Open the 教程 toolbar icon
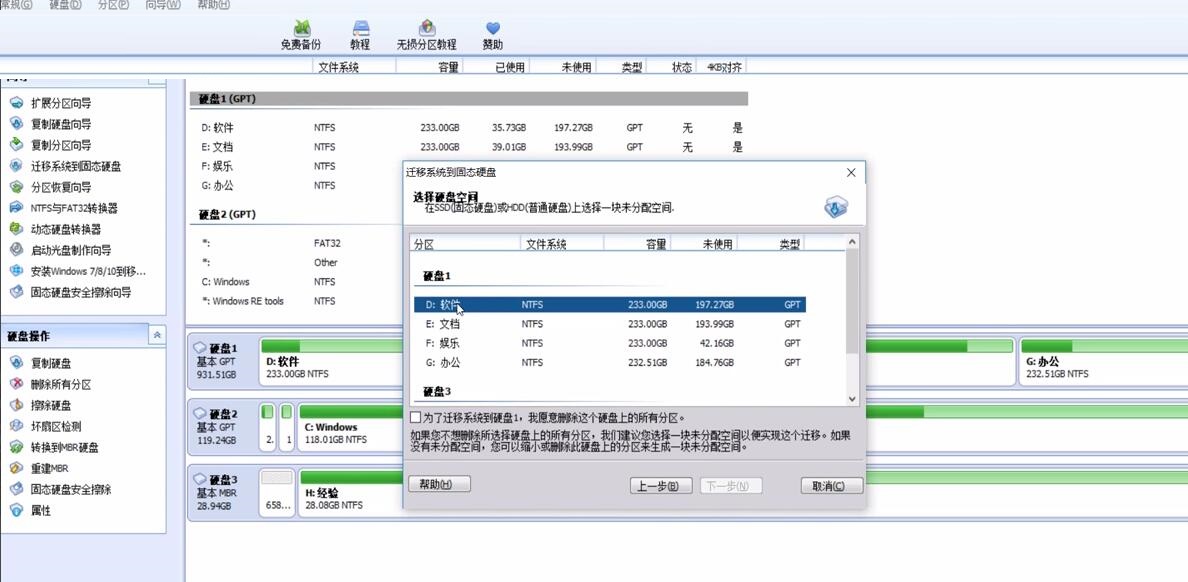The height and width of the screenshot is (582, 1188). click(361, 36)
